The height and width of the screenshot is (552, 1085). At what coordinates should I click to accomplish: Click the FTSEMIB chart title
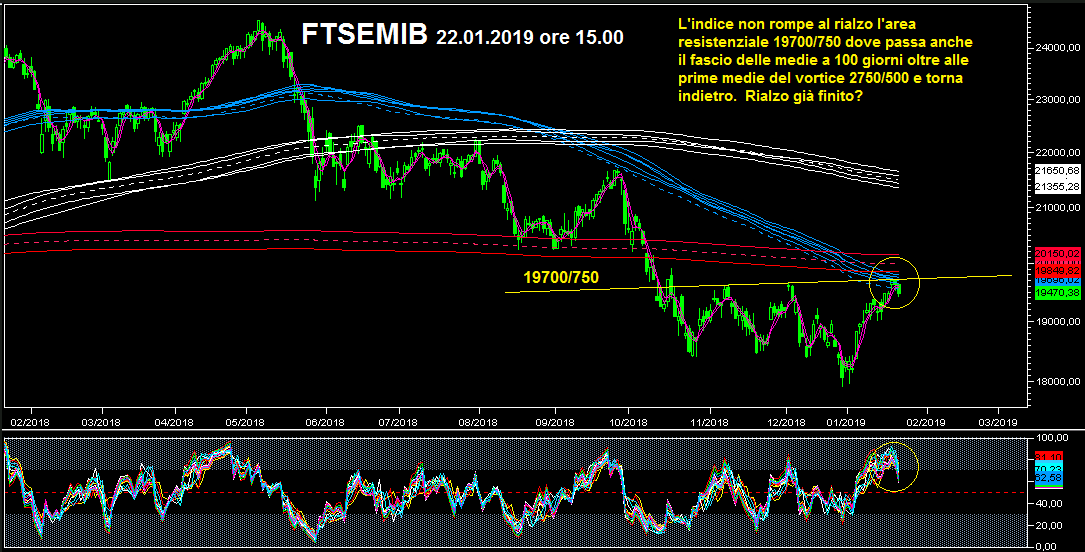[364, 35]
